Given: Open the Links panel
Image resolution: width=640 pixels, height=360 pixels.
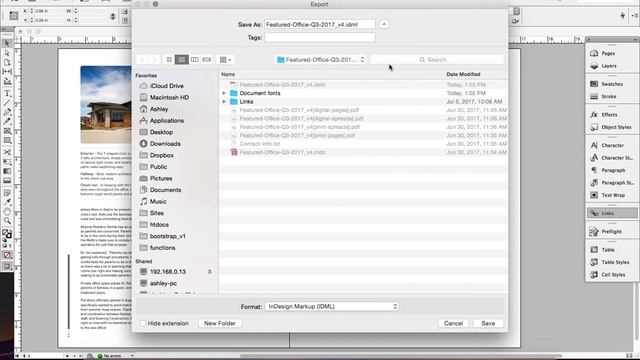Looking at the screenshot, I should [x=612, y=213].
